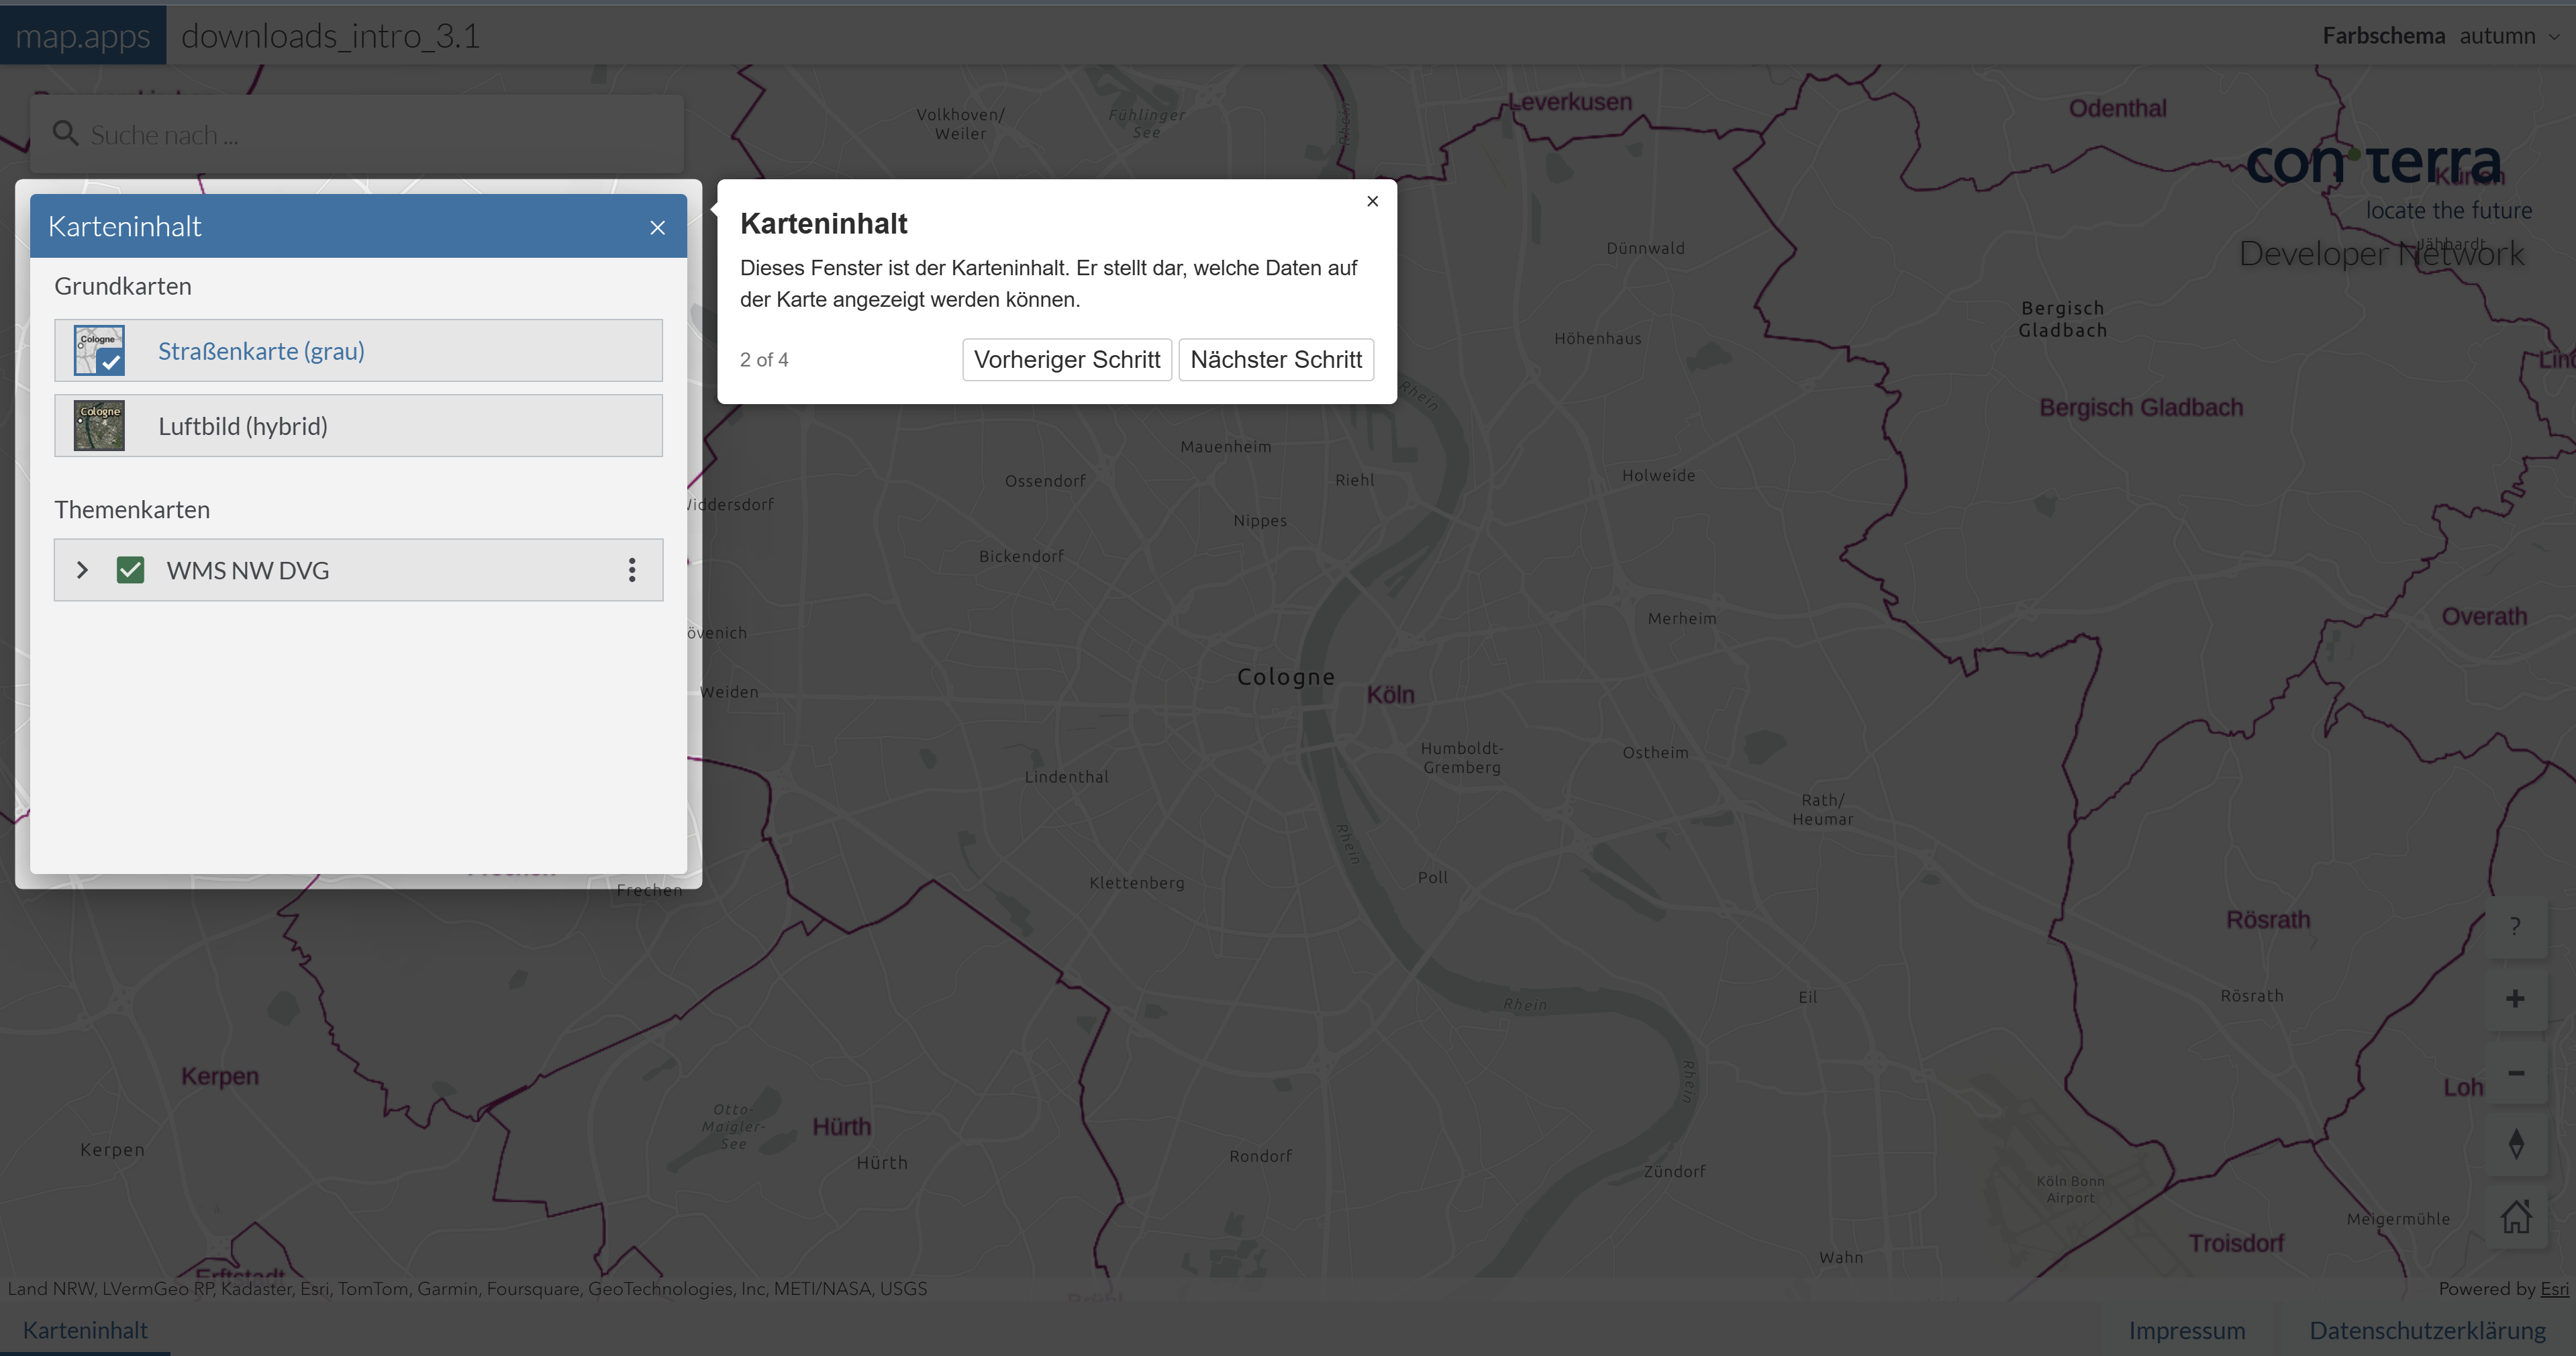Return to home extent with the house icon
Screen dimensions: 2576x1356
pyautogui.click(x=2515, y=1217)
